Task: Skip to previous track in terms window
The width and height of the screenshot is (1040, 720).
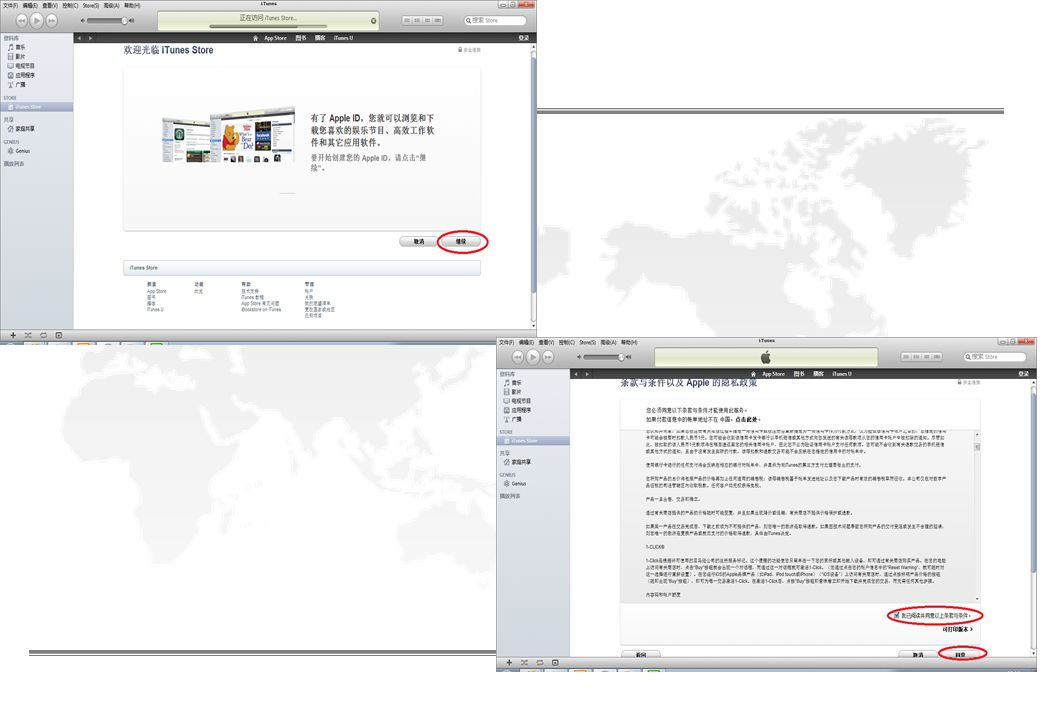Action: coord(517,357)
